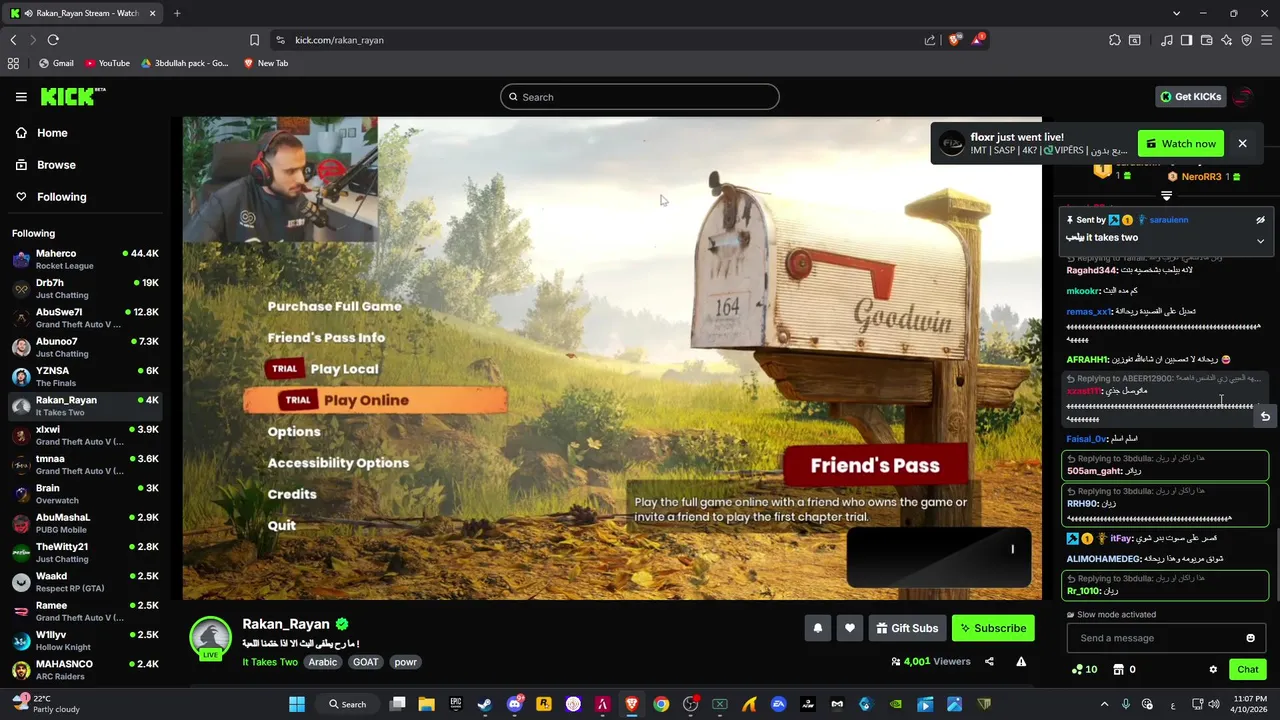
Task: Click in the Kick search field
Action: tap(640, 97)
